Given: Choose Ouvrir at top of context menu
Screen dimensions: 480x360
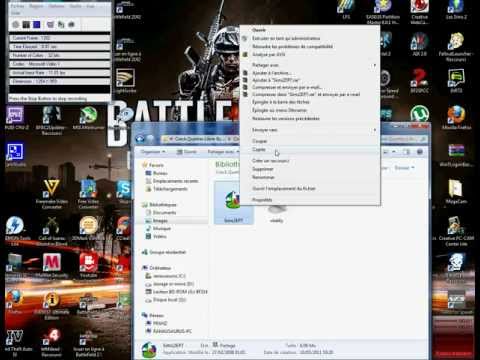Looking at the screenshot, I should (x=310, y=30).
